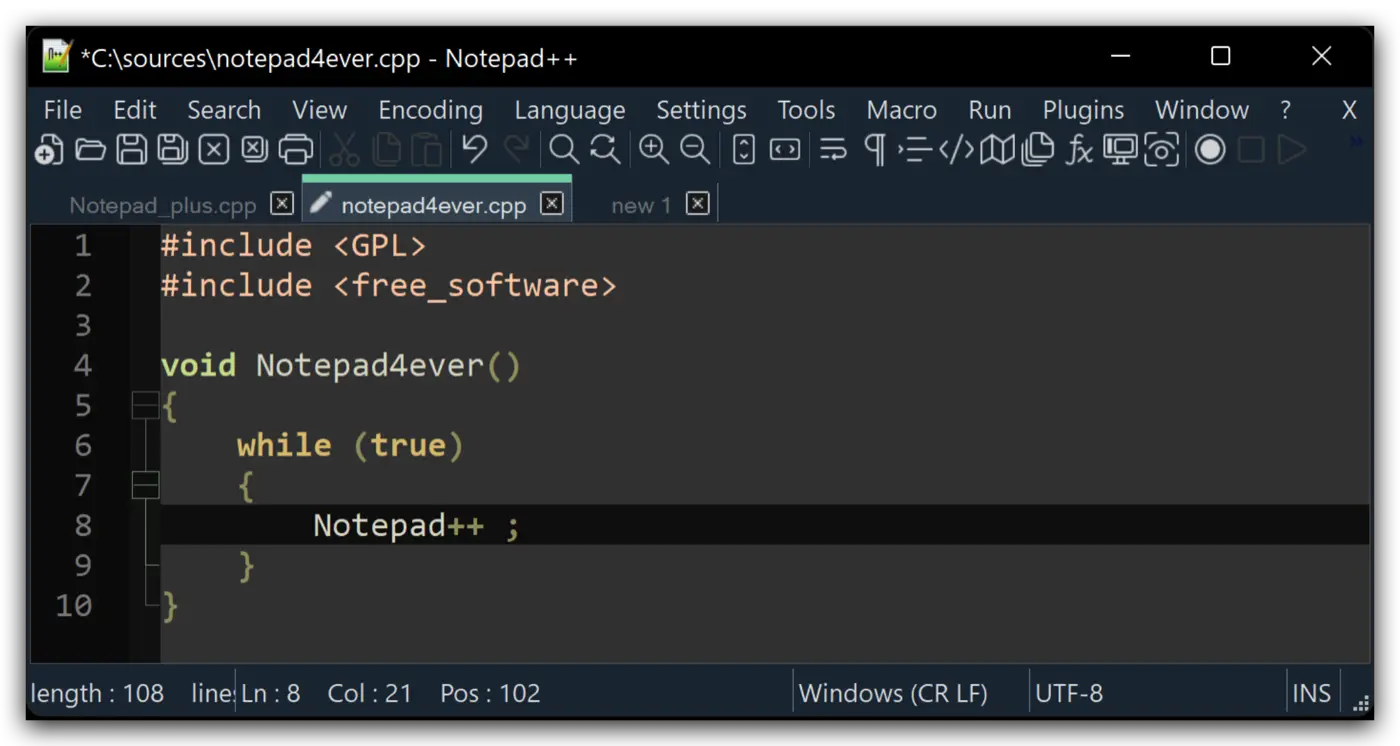Viewport: 1400px width, 746px height.
Task: Click the Zoom In toolbar icon
Action: [654, 150]
